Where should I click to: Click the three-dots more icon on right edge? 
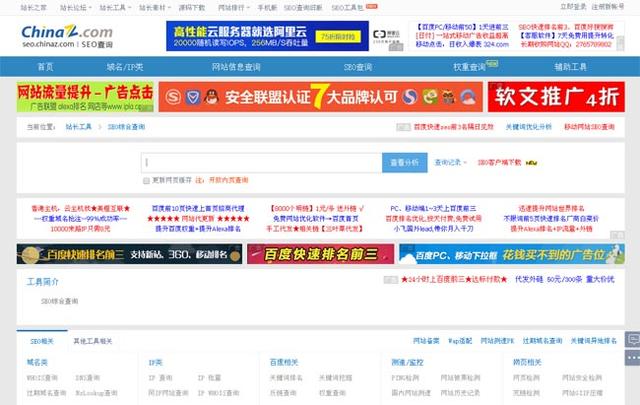pyautogui.click(x=632, y=358)
